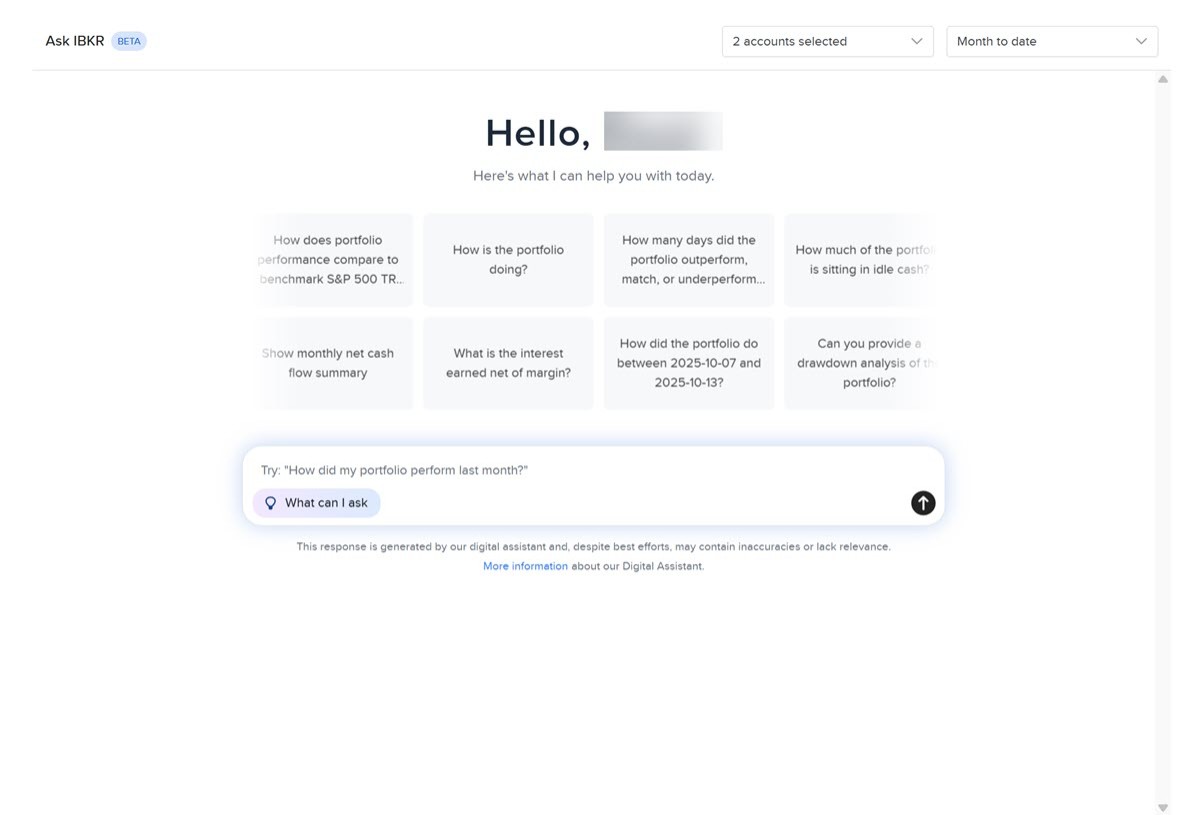Click the BETA badge next to Ask IBKR

(x=128, y=40)
